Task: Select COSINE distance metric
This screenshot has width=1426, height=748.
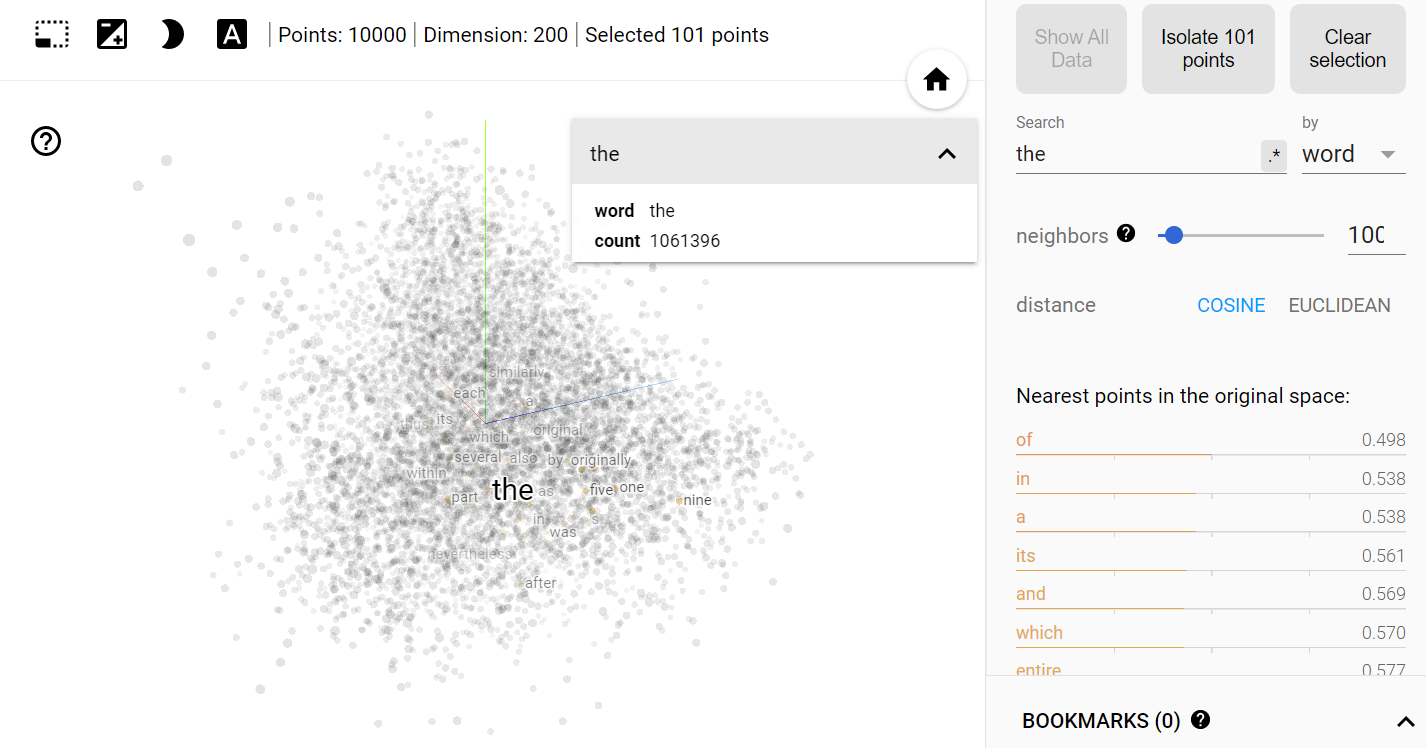Action: click(x=1231, y=305)
